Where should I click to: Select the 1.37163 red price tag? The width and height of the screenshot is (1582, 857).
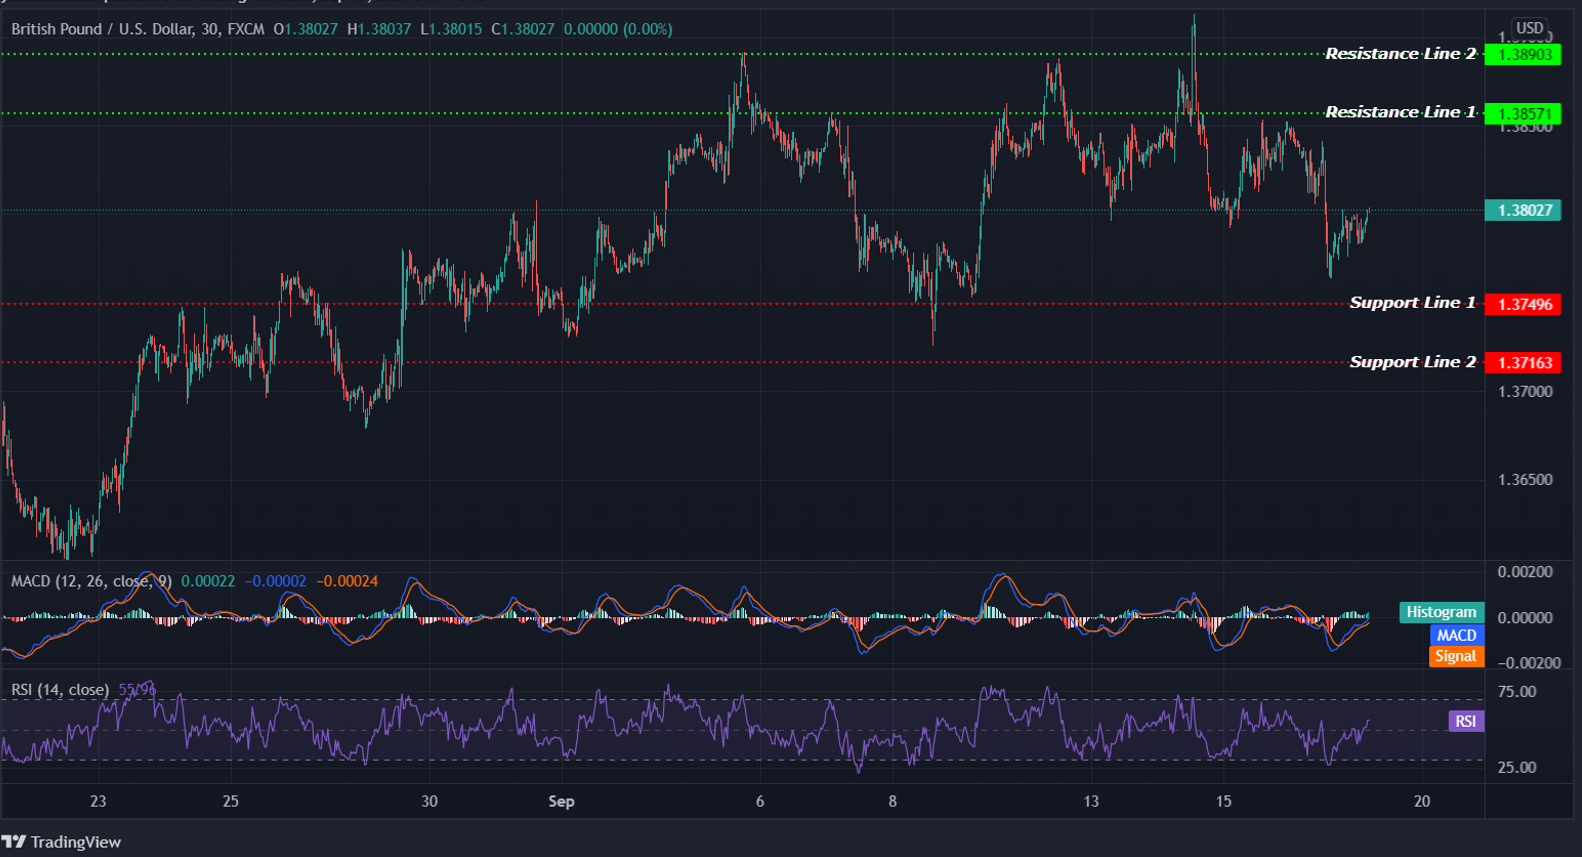point(1523,363)
